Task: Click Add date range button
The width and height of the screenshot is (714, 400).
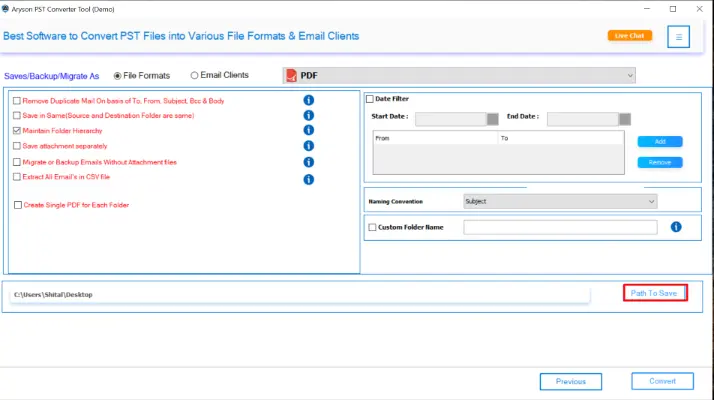Action: pos(660,142)
